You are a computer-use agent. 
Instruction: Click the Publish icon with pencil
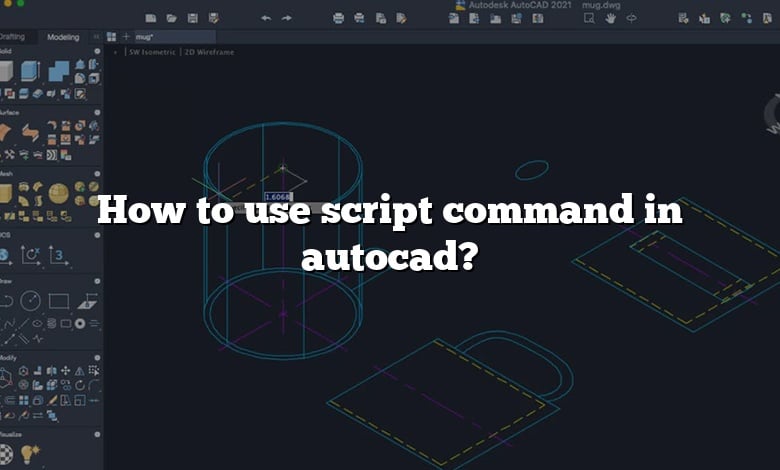[x=401, y=18]
